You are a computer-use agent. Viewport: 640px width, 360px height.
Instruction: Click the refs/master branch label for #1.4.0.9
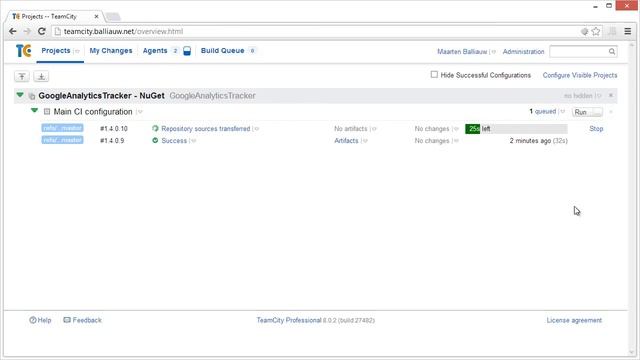[62, 140]
